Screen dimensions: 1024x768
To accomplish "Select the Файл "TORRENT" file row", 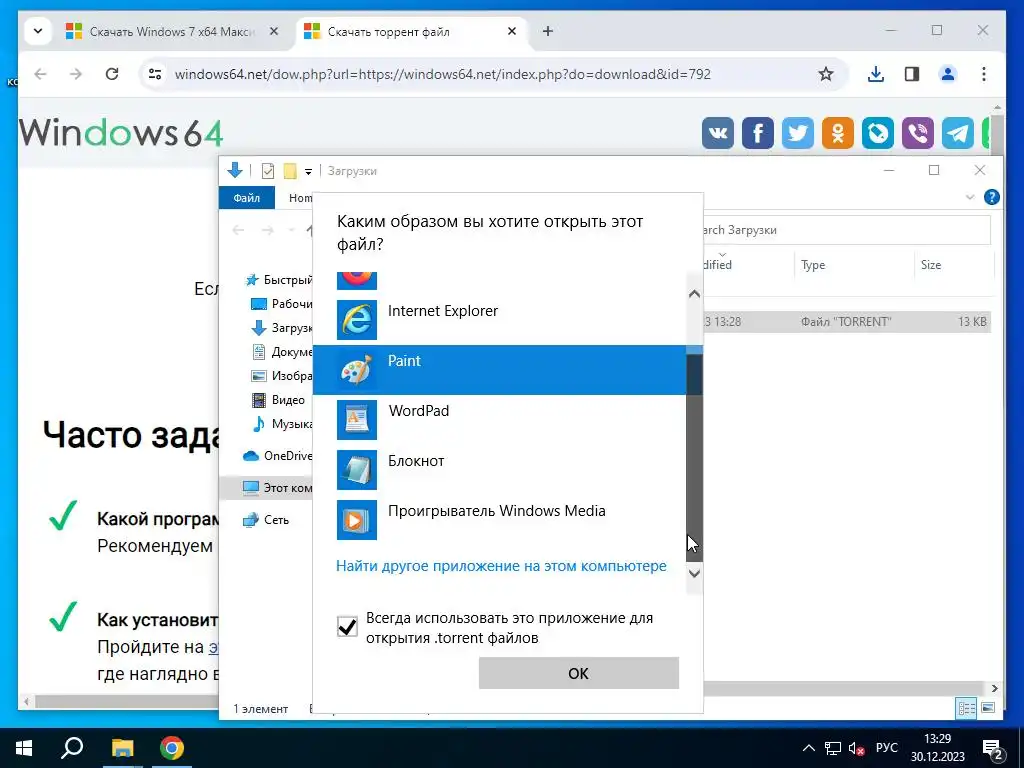I will point(846,321).
